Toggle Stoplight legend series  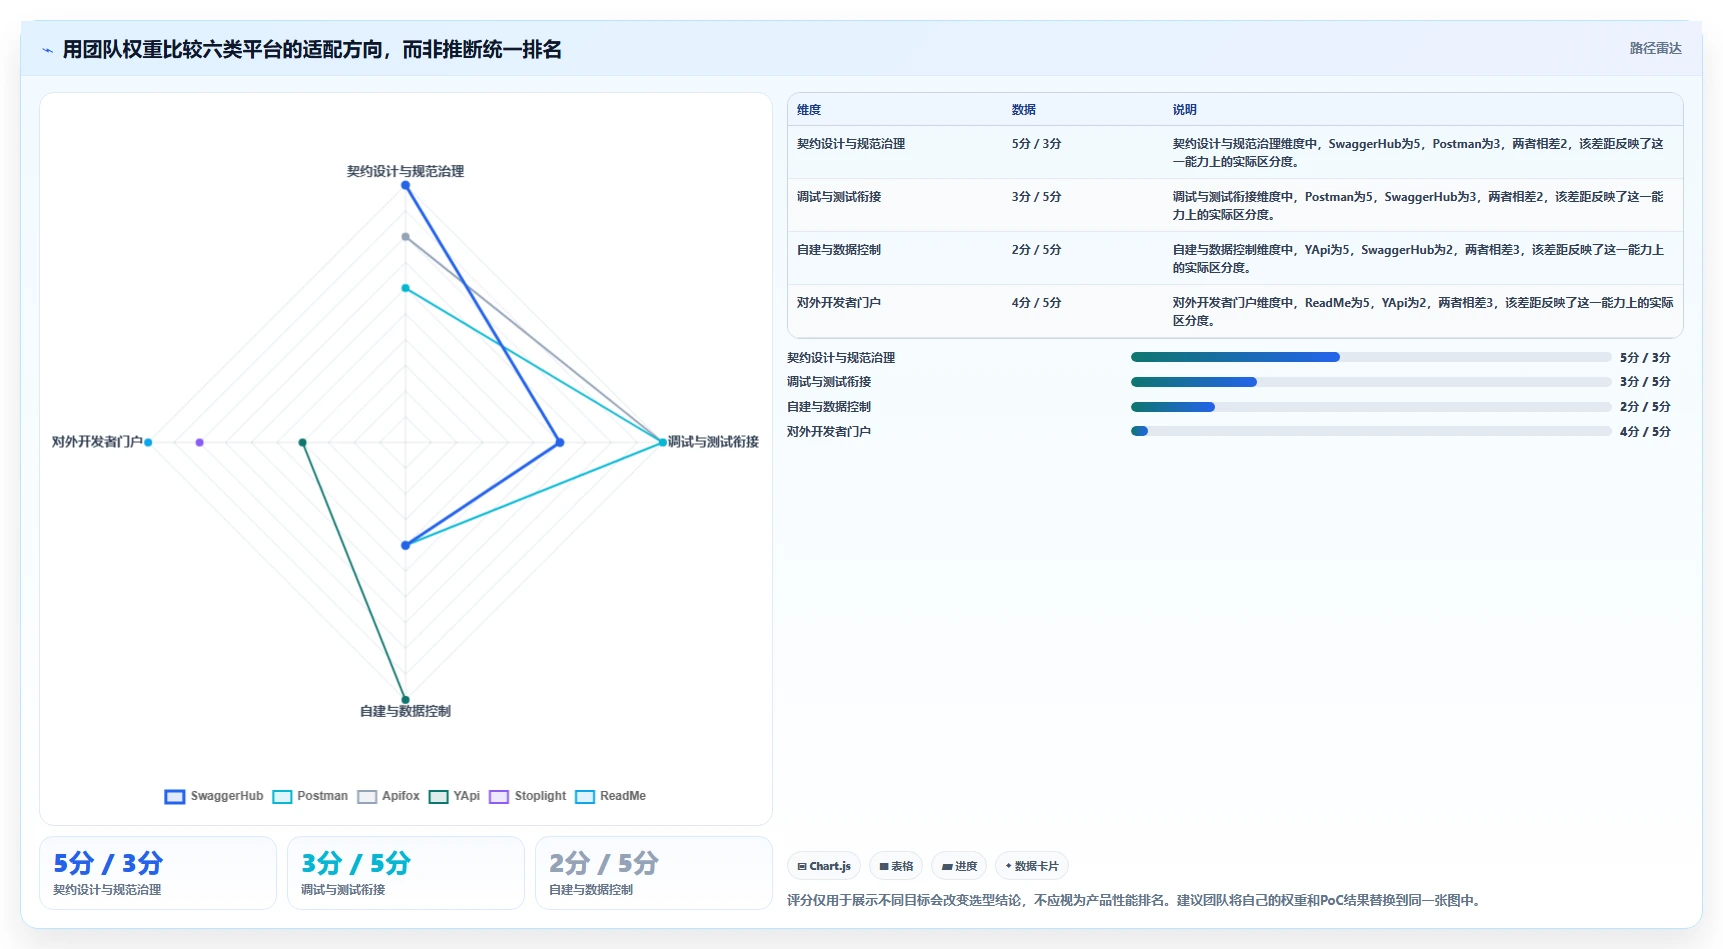[527, 796]
